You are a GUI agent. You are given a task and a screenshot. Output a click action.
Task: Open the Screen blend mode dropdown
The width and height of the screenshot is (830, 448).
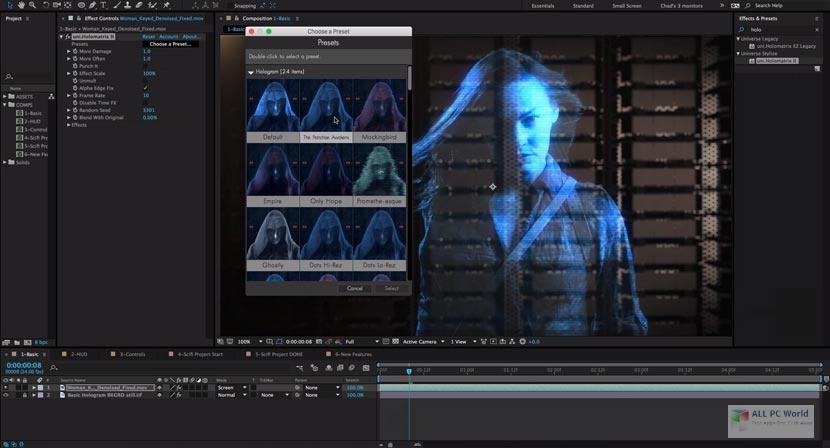(232, 388)
